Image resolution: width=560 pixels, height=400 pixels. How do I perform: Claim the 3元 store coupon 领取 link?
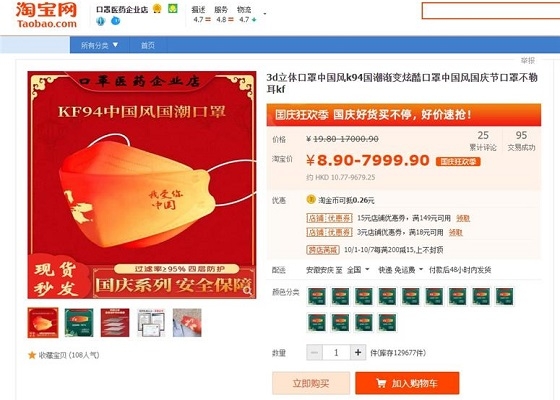pos(455,232)
